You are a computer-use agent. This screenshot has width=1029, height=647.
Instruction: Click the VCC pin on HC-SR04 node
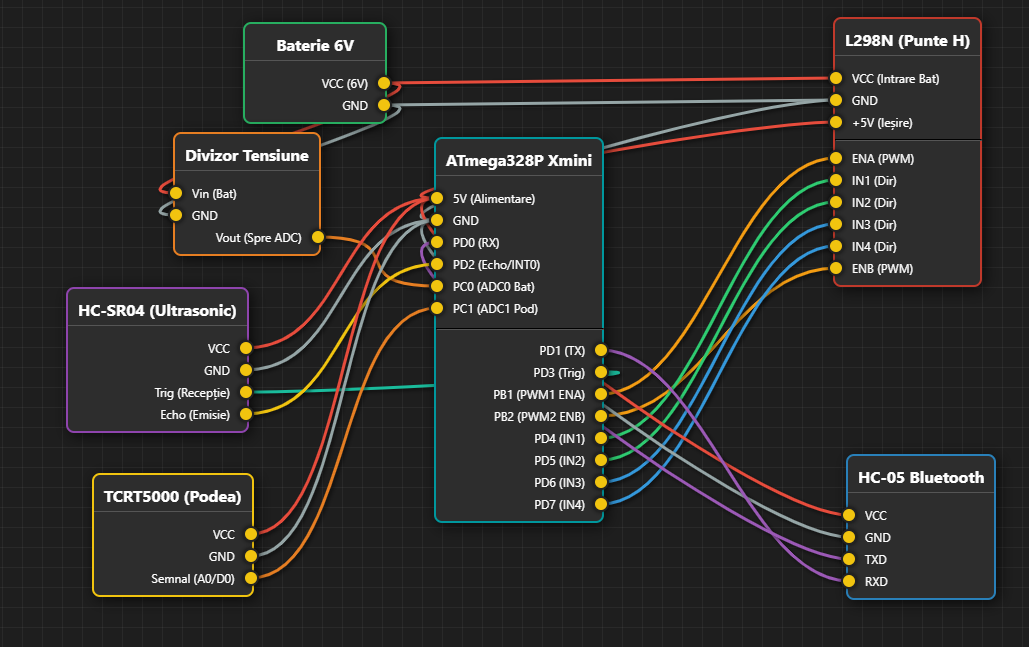(x=245, y=348)
